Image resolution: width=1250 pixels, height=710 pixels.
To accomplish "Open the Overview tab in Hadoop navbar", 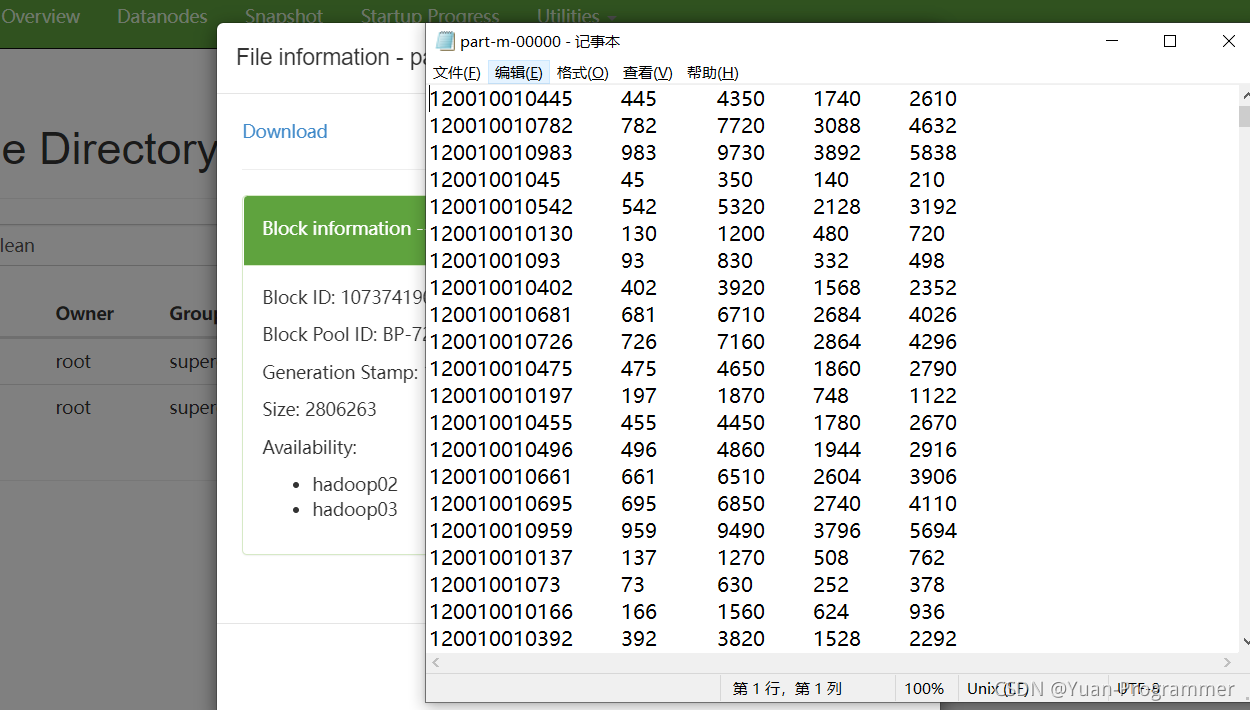I will pos(40,16).
